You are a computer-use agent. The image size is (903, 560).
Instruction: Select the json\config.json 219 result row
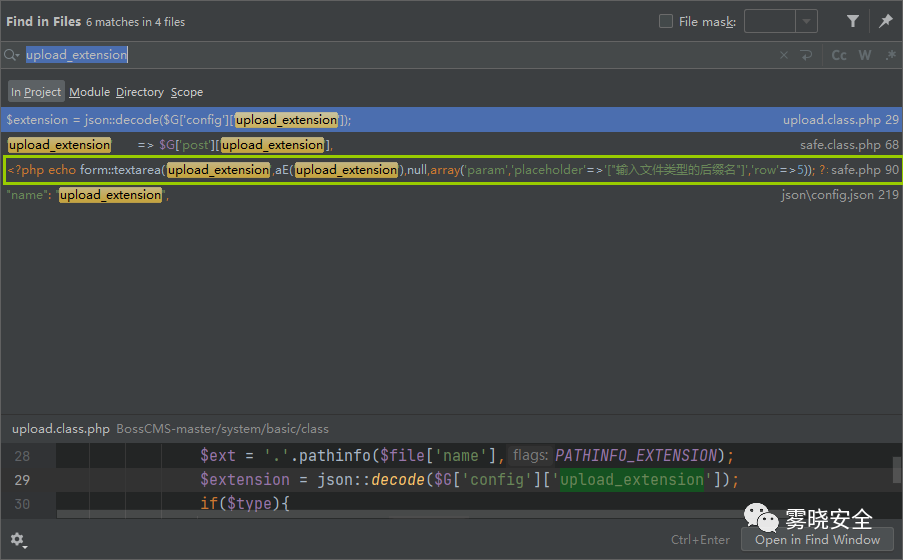click(x=452, y=195)
